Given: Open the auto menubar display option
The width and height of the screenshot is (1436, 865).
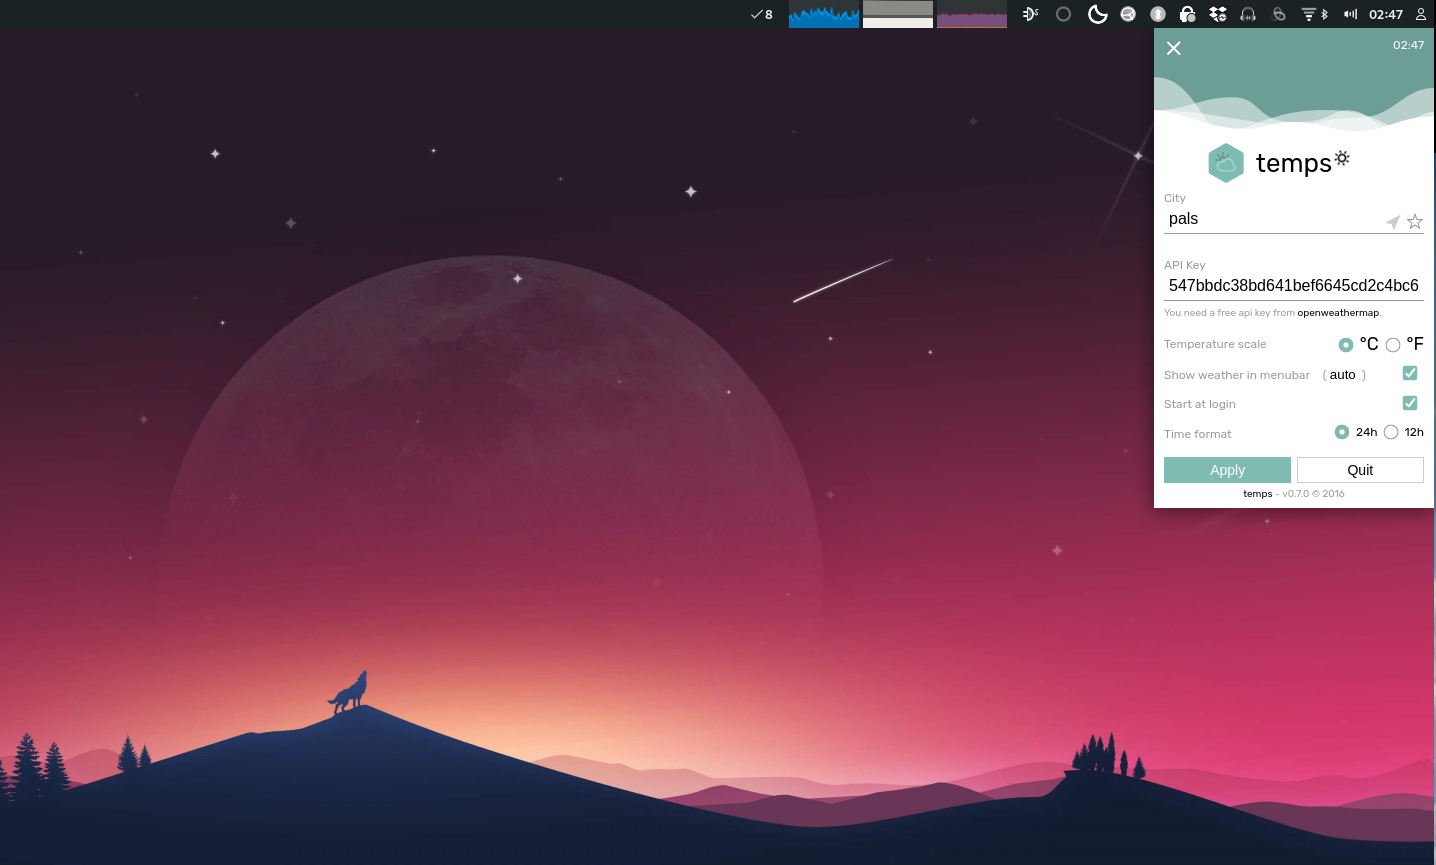Looking at the screenshot, I should coord(1343,375).
